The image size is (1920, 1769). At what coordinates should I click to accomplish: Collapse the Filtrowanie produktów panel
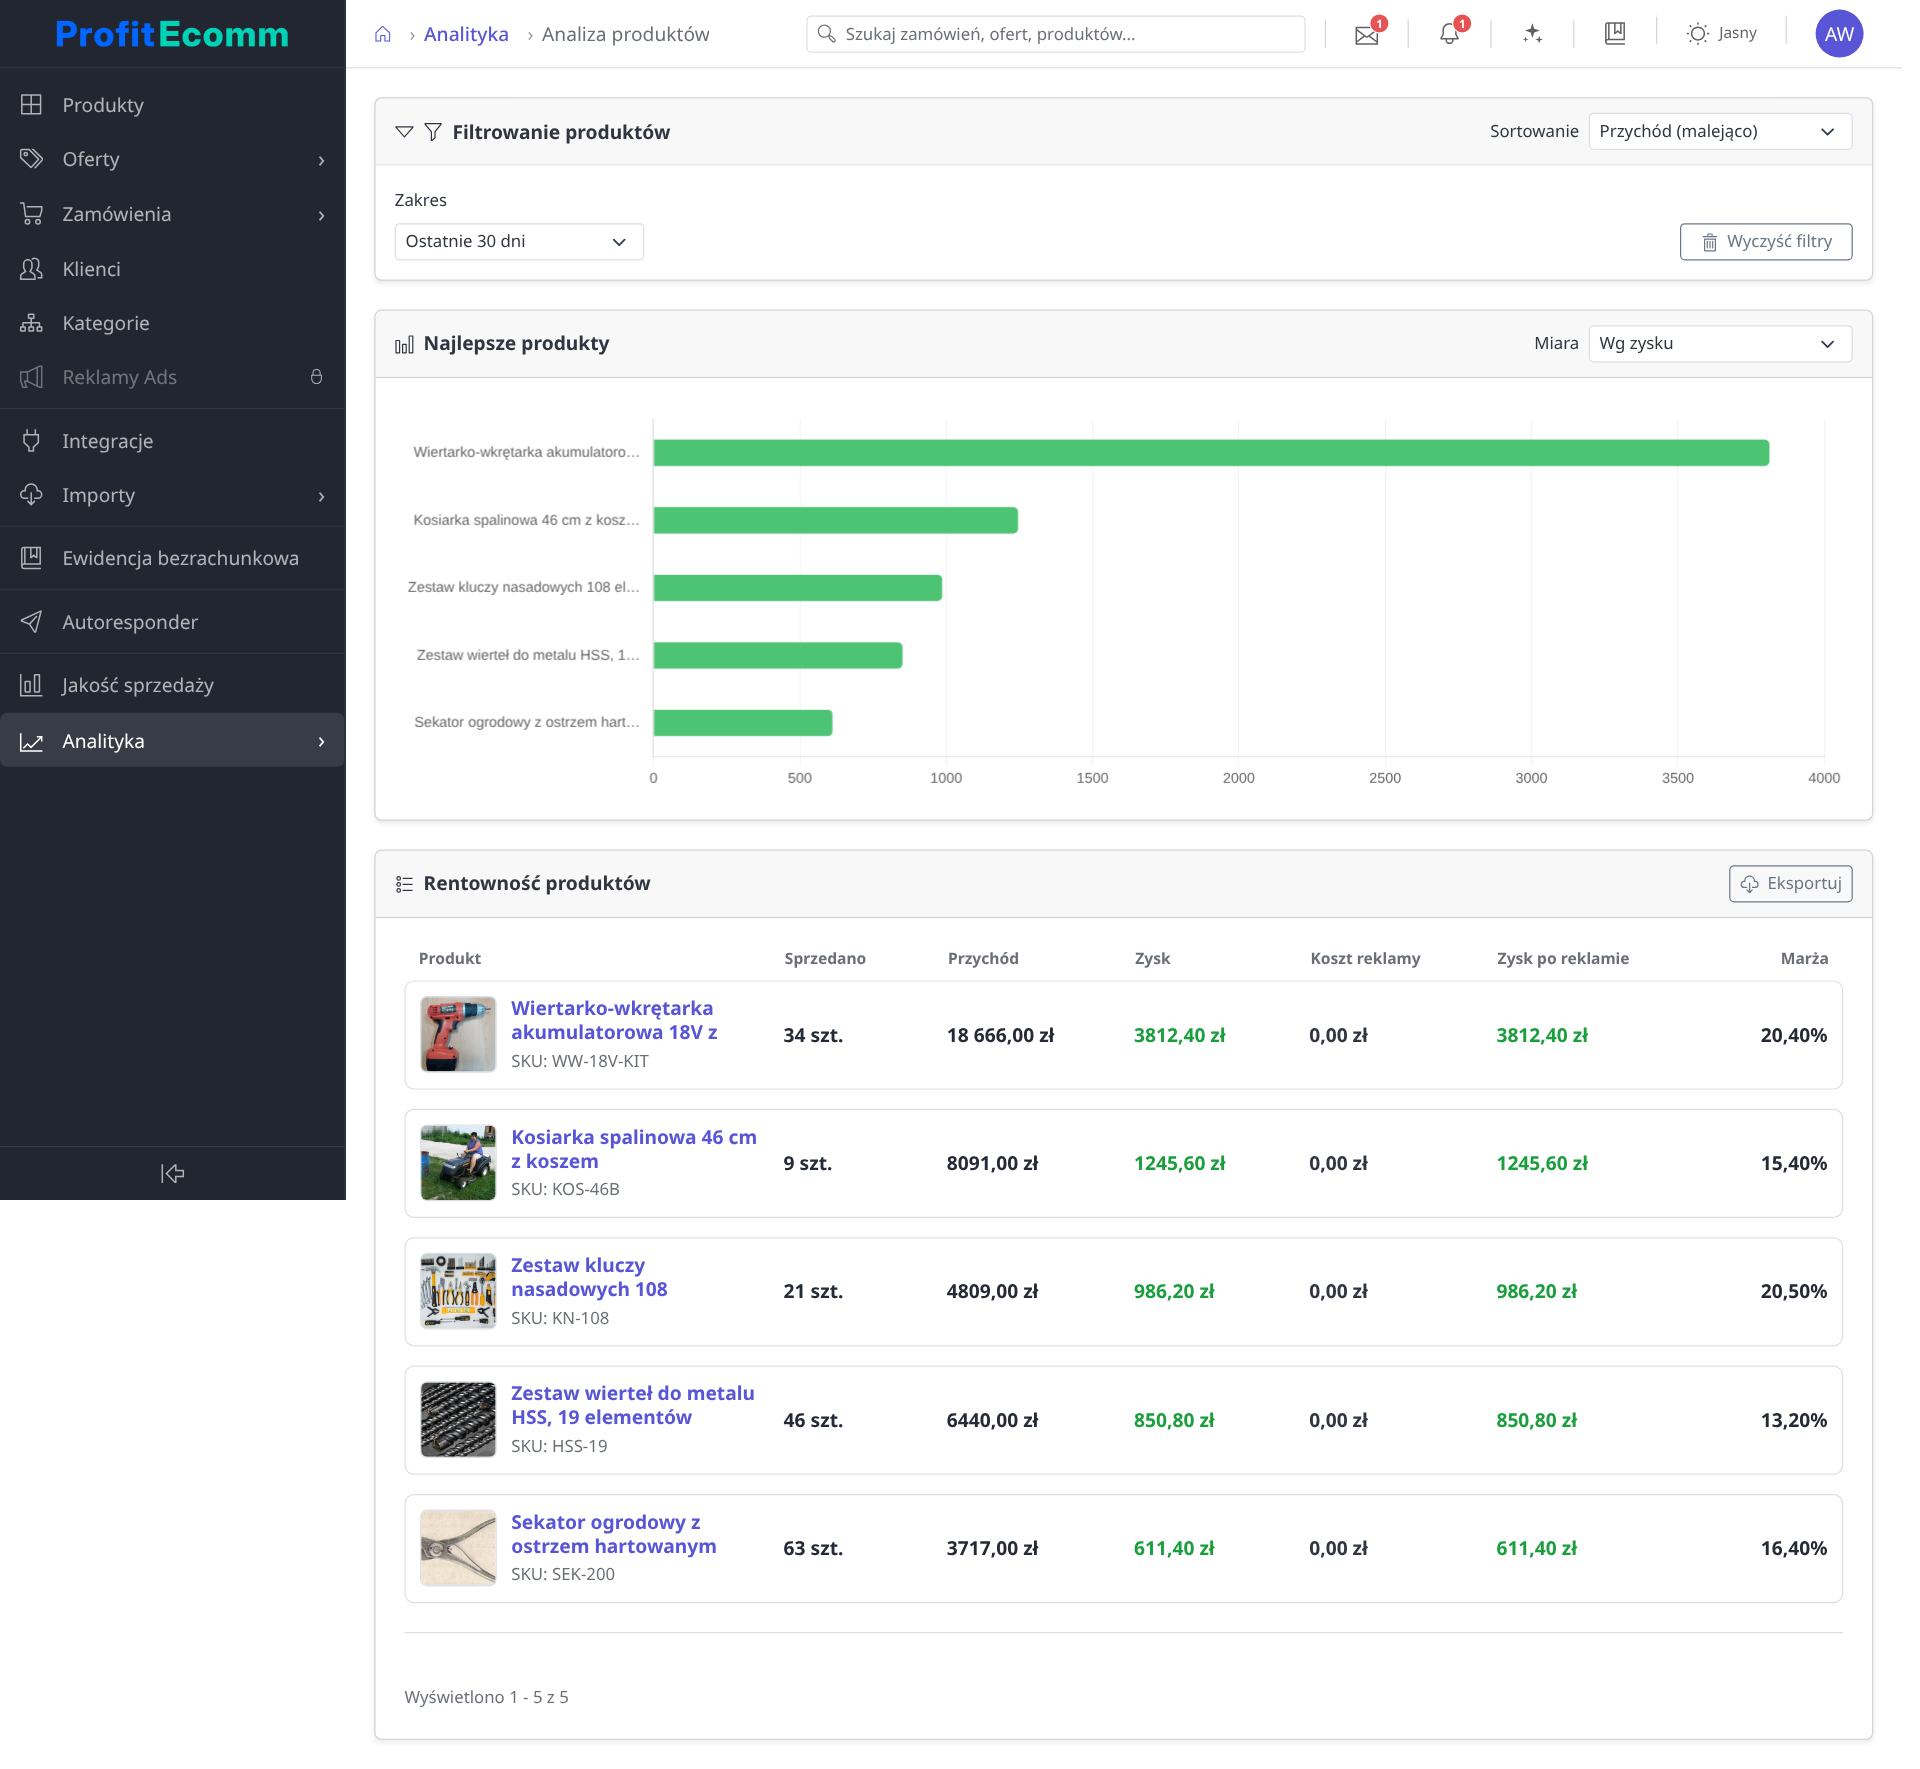pyautogui.click(x=404, y=132)
